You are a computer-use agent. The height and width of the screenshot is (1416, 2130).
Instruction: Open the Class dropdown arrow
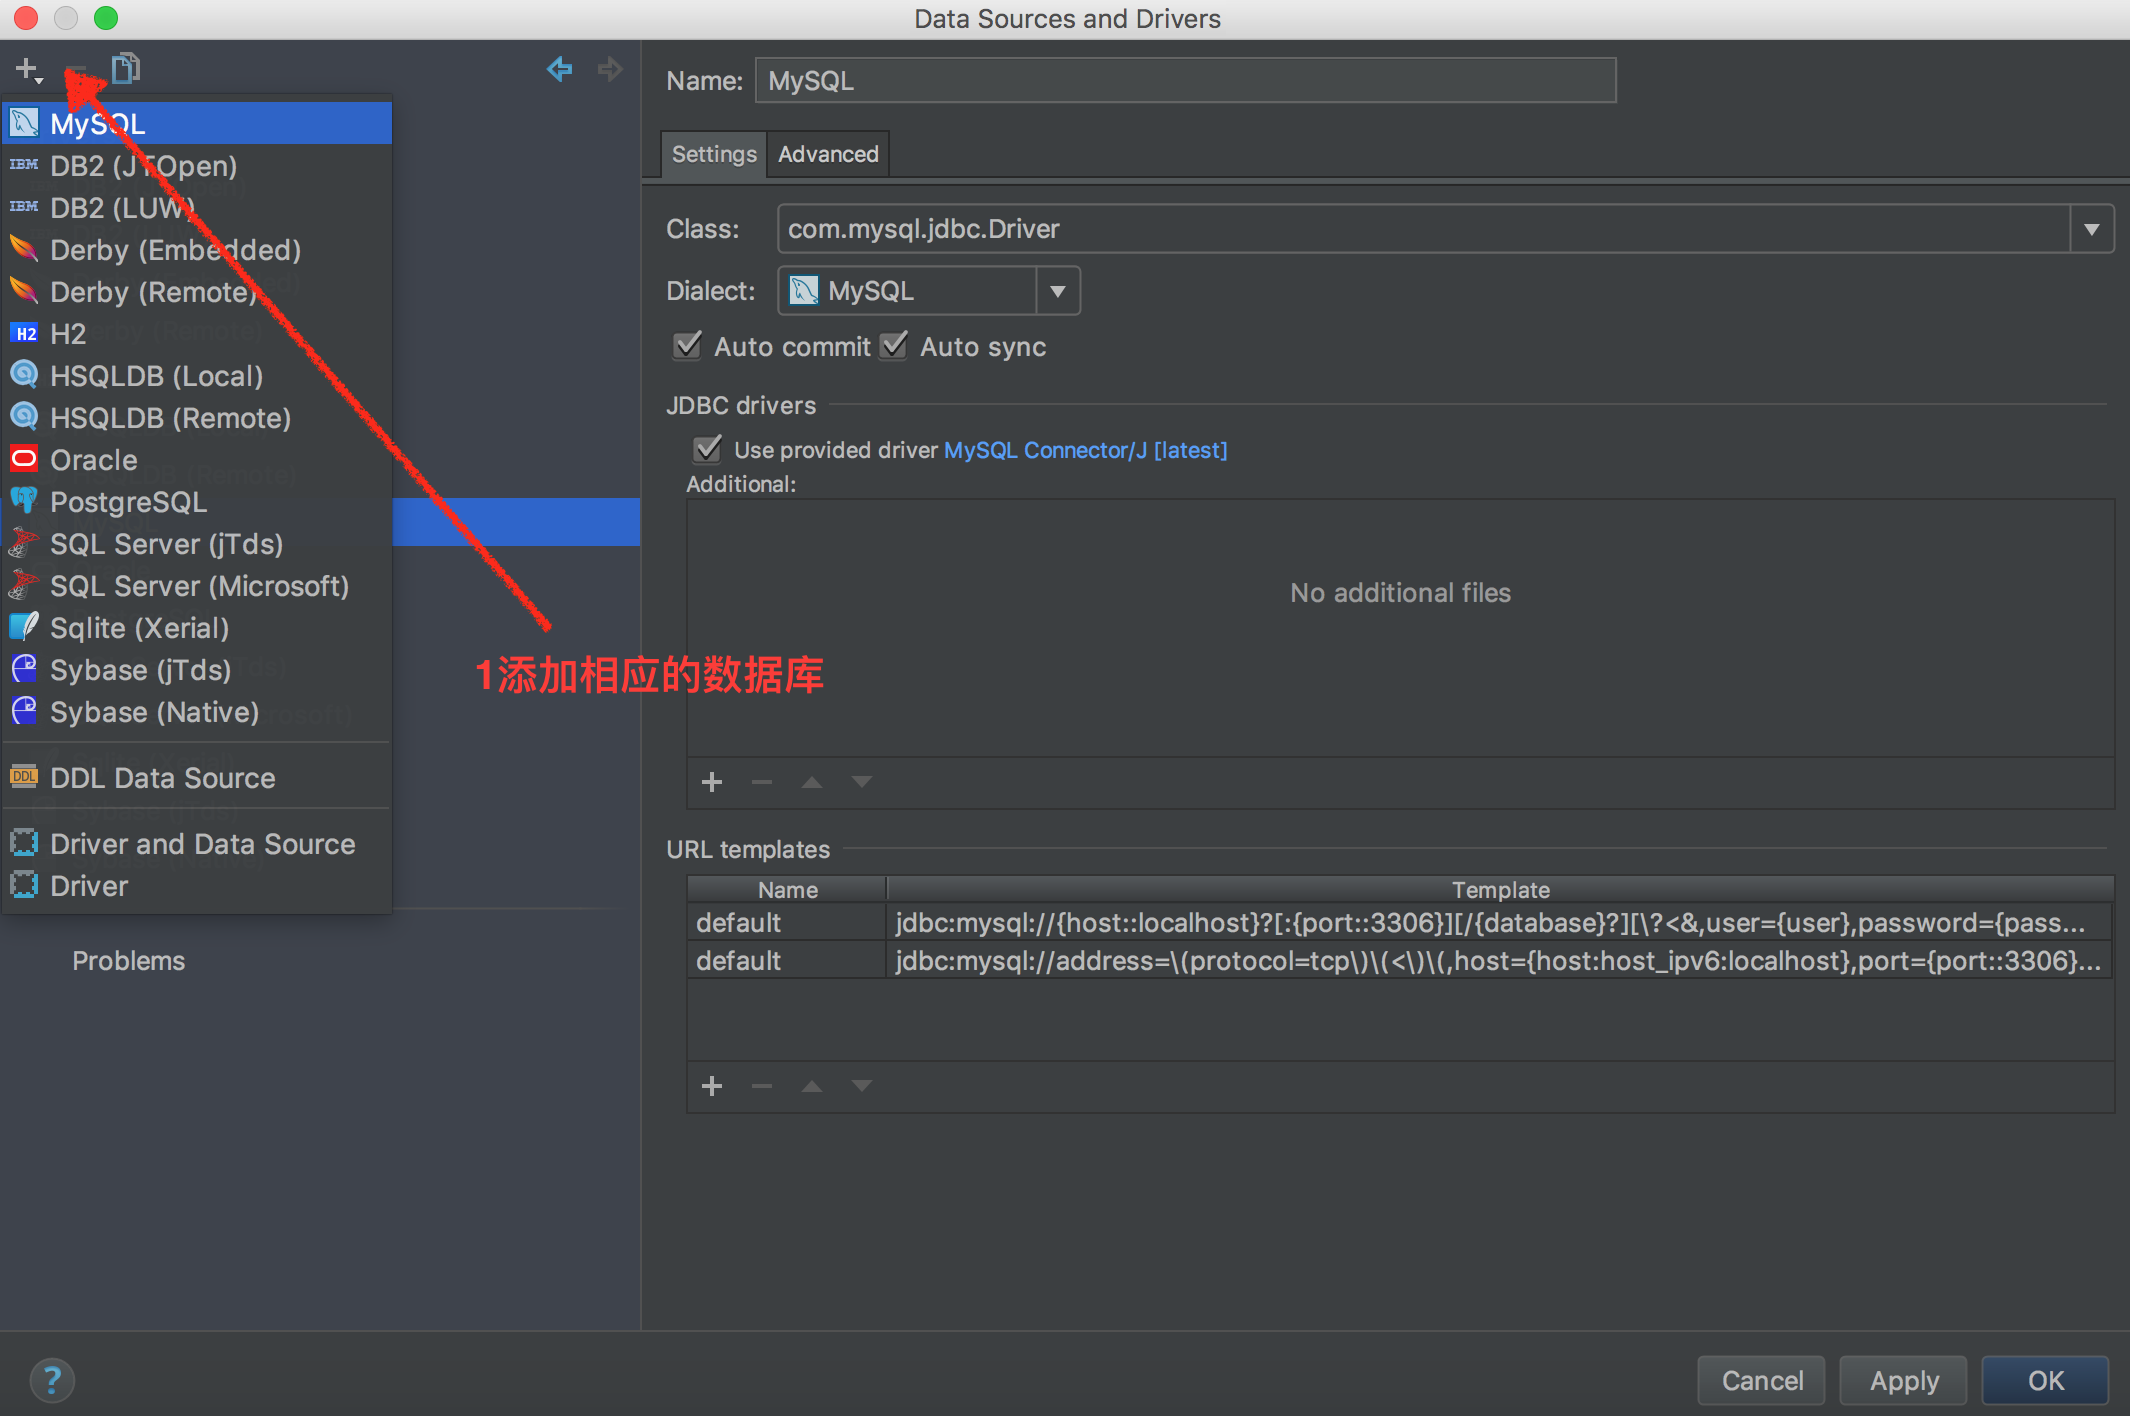click(2091, 229)
